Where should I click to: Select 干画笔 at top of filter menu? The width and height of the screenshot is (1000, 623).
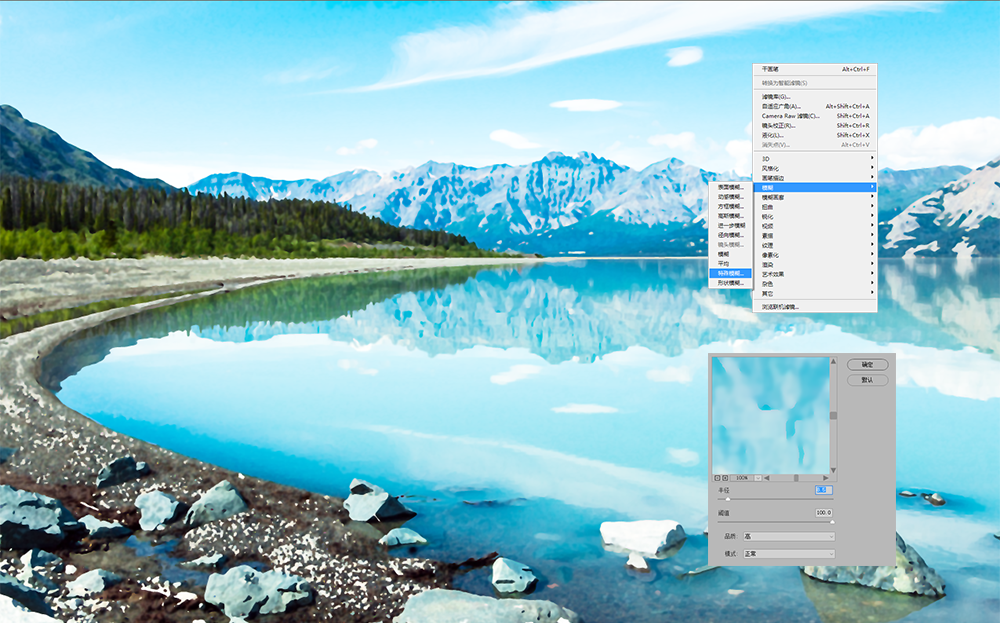[x=814, y=69]
